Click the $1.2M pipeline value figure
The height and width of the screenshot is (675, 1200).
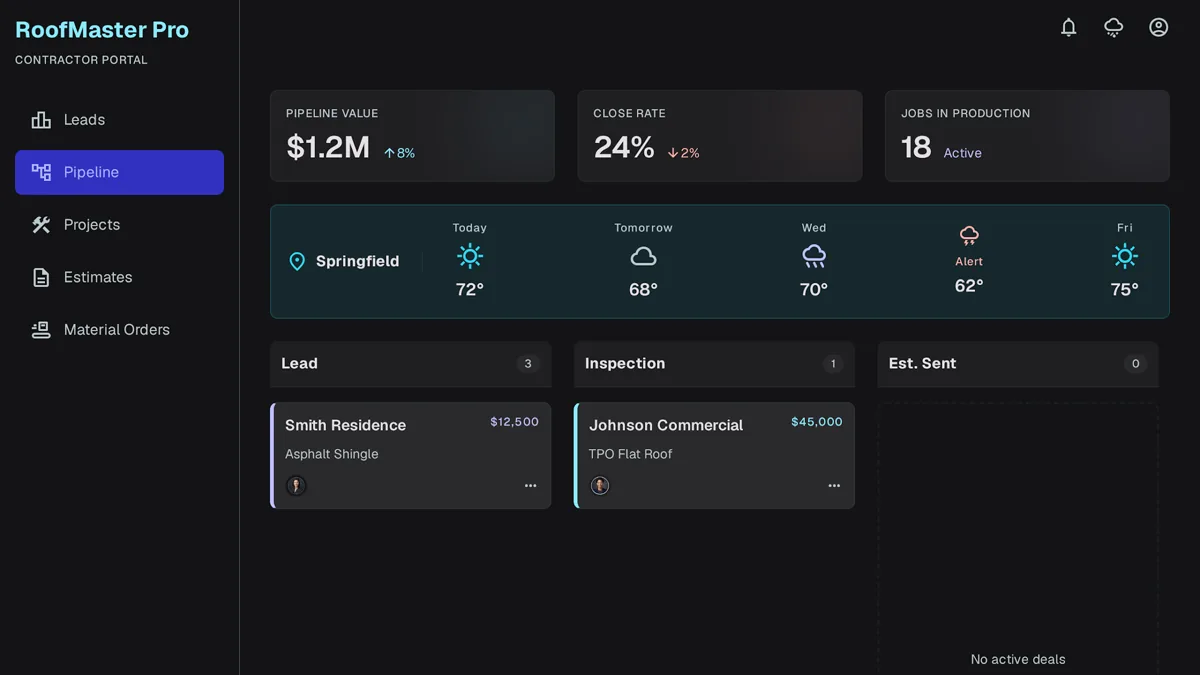(x=328, y=147)
